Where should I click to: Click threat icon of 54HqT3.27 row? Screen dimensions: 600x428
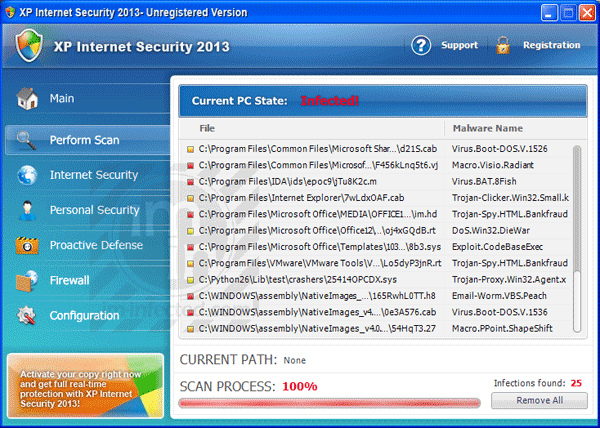click(190, 329)
